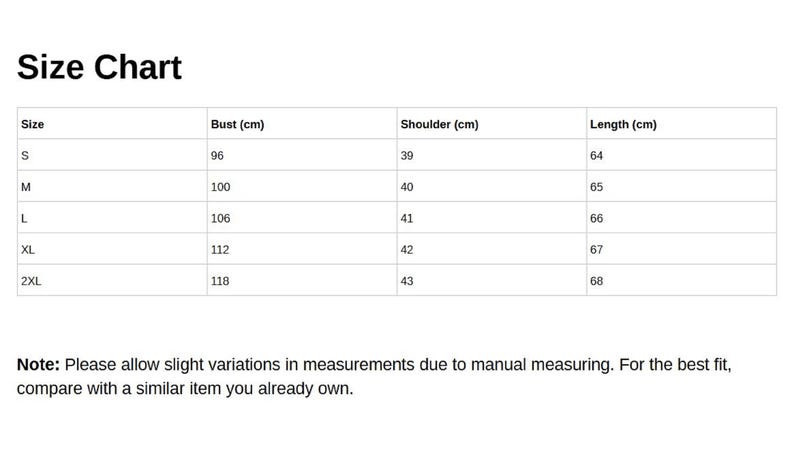Click length value 68 in 2XL row
The image size is (794, 466).
click(597, 281)
